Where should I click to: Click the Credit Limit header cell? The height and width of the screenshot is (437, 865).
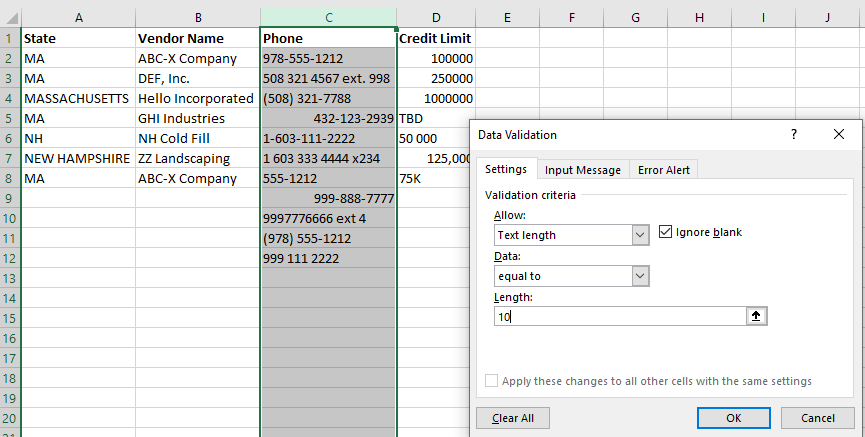tap(436, 38)
